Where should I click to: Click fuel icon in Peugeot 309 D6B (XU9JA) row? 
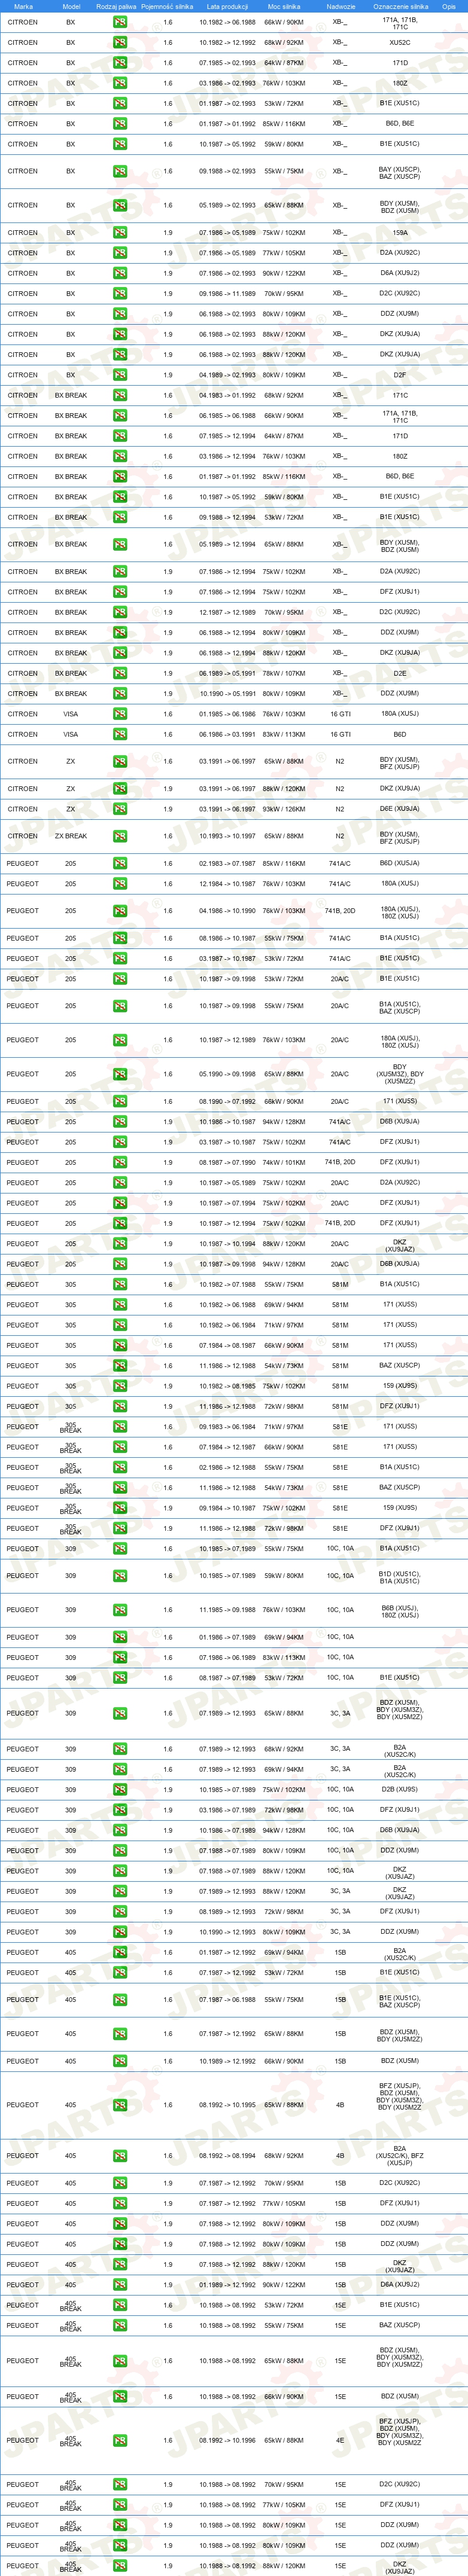point(120,1830)
